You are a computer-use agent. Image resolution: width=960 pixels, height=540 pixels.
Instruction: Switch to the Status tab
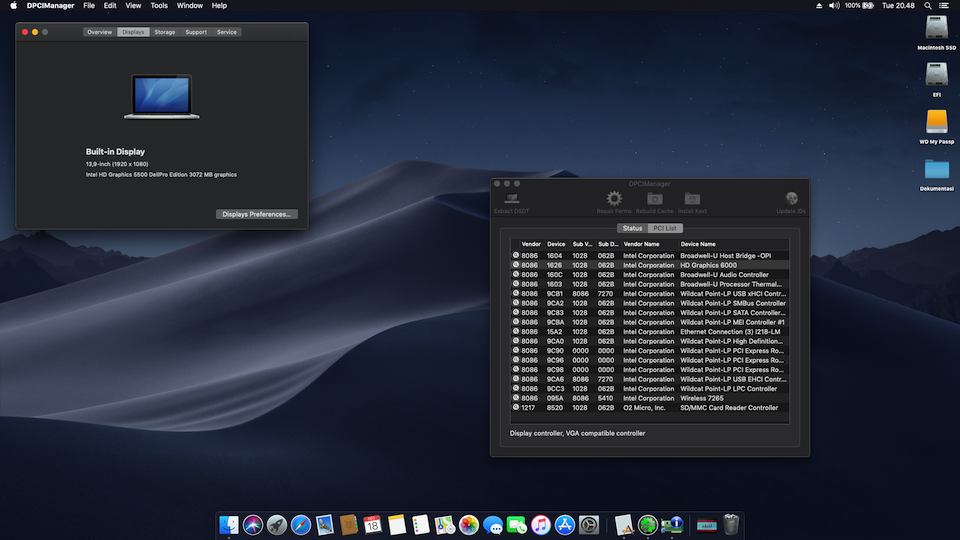[631, 228]
